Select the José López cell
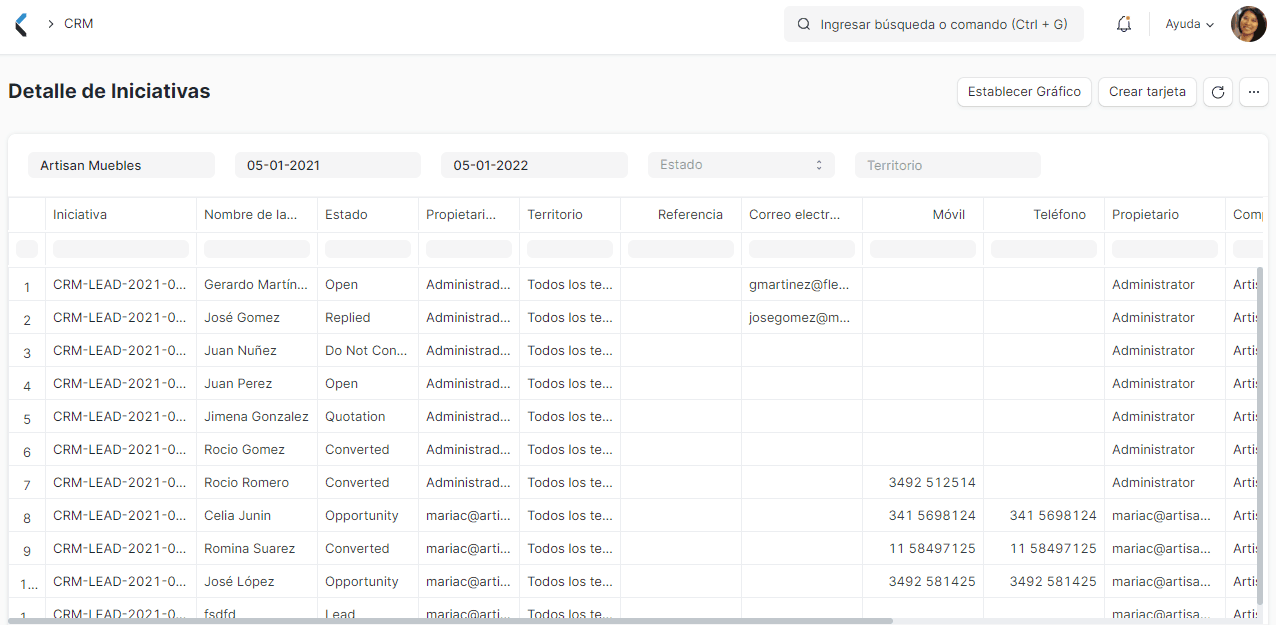Screen dimensions: 1276x625 (257, 582)
